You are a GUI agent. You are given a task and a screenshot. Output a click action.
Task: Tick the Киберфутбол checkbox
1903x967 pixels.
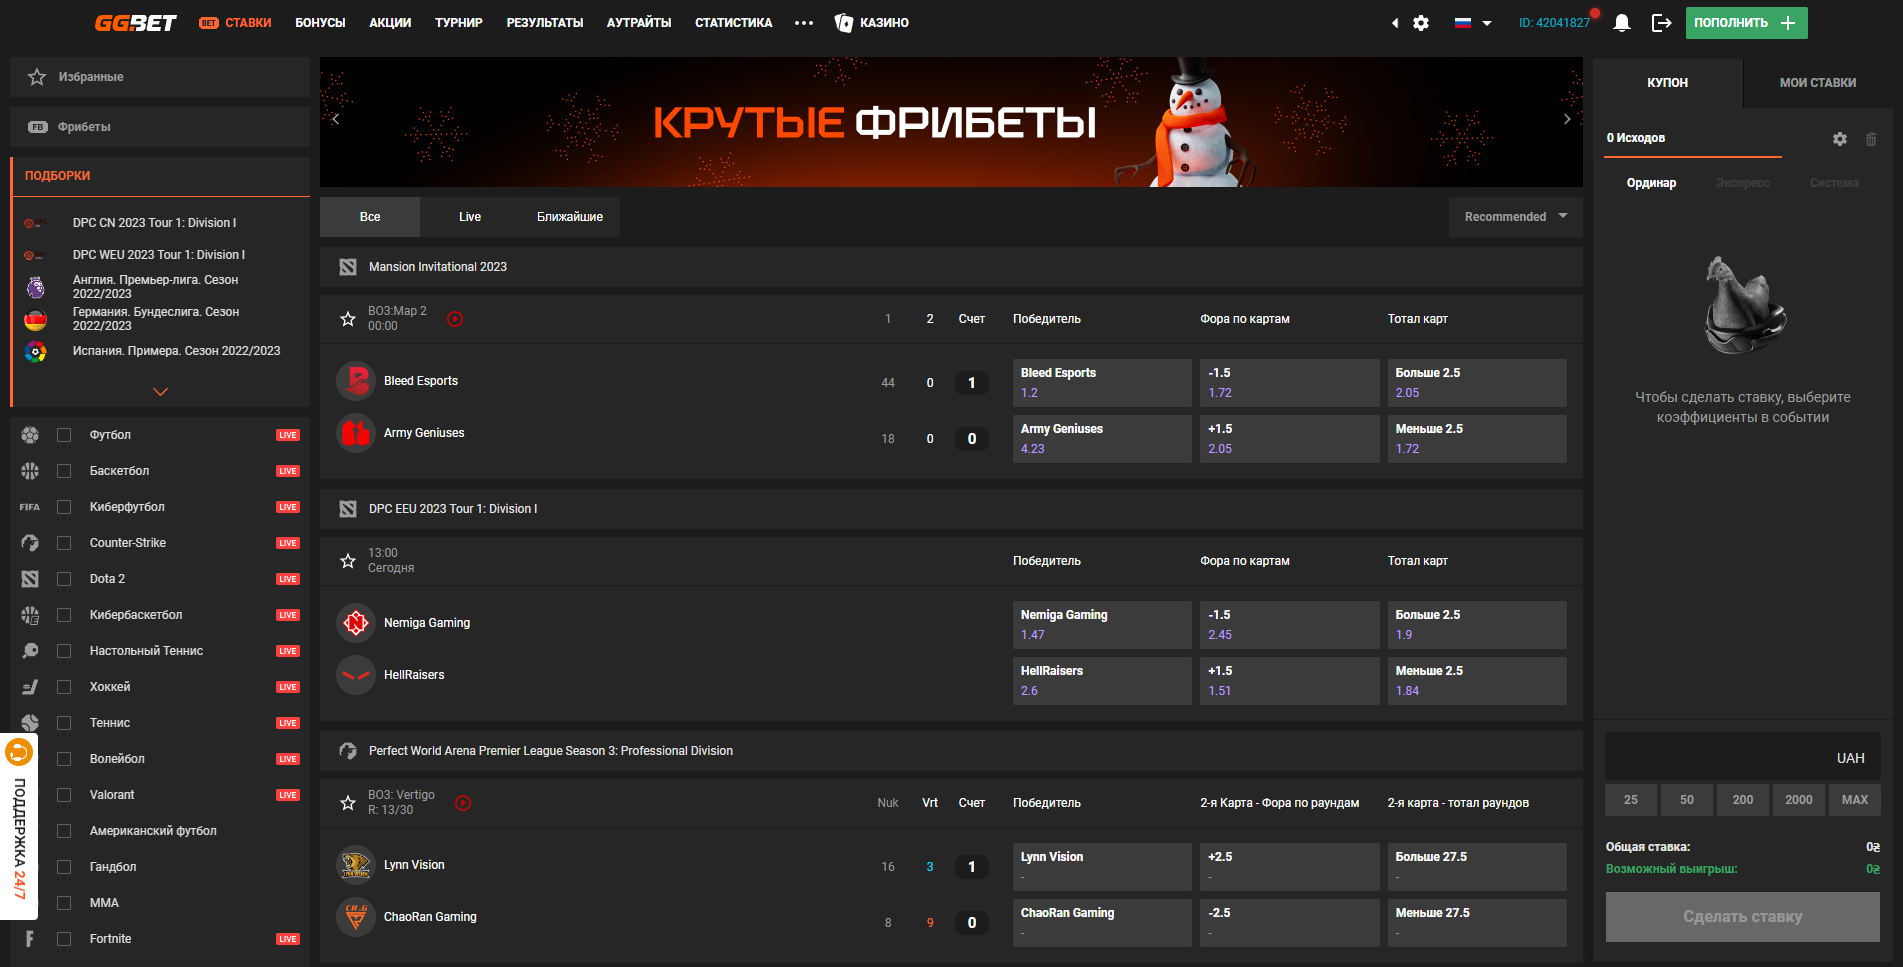click(64, 507)
